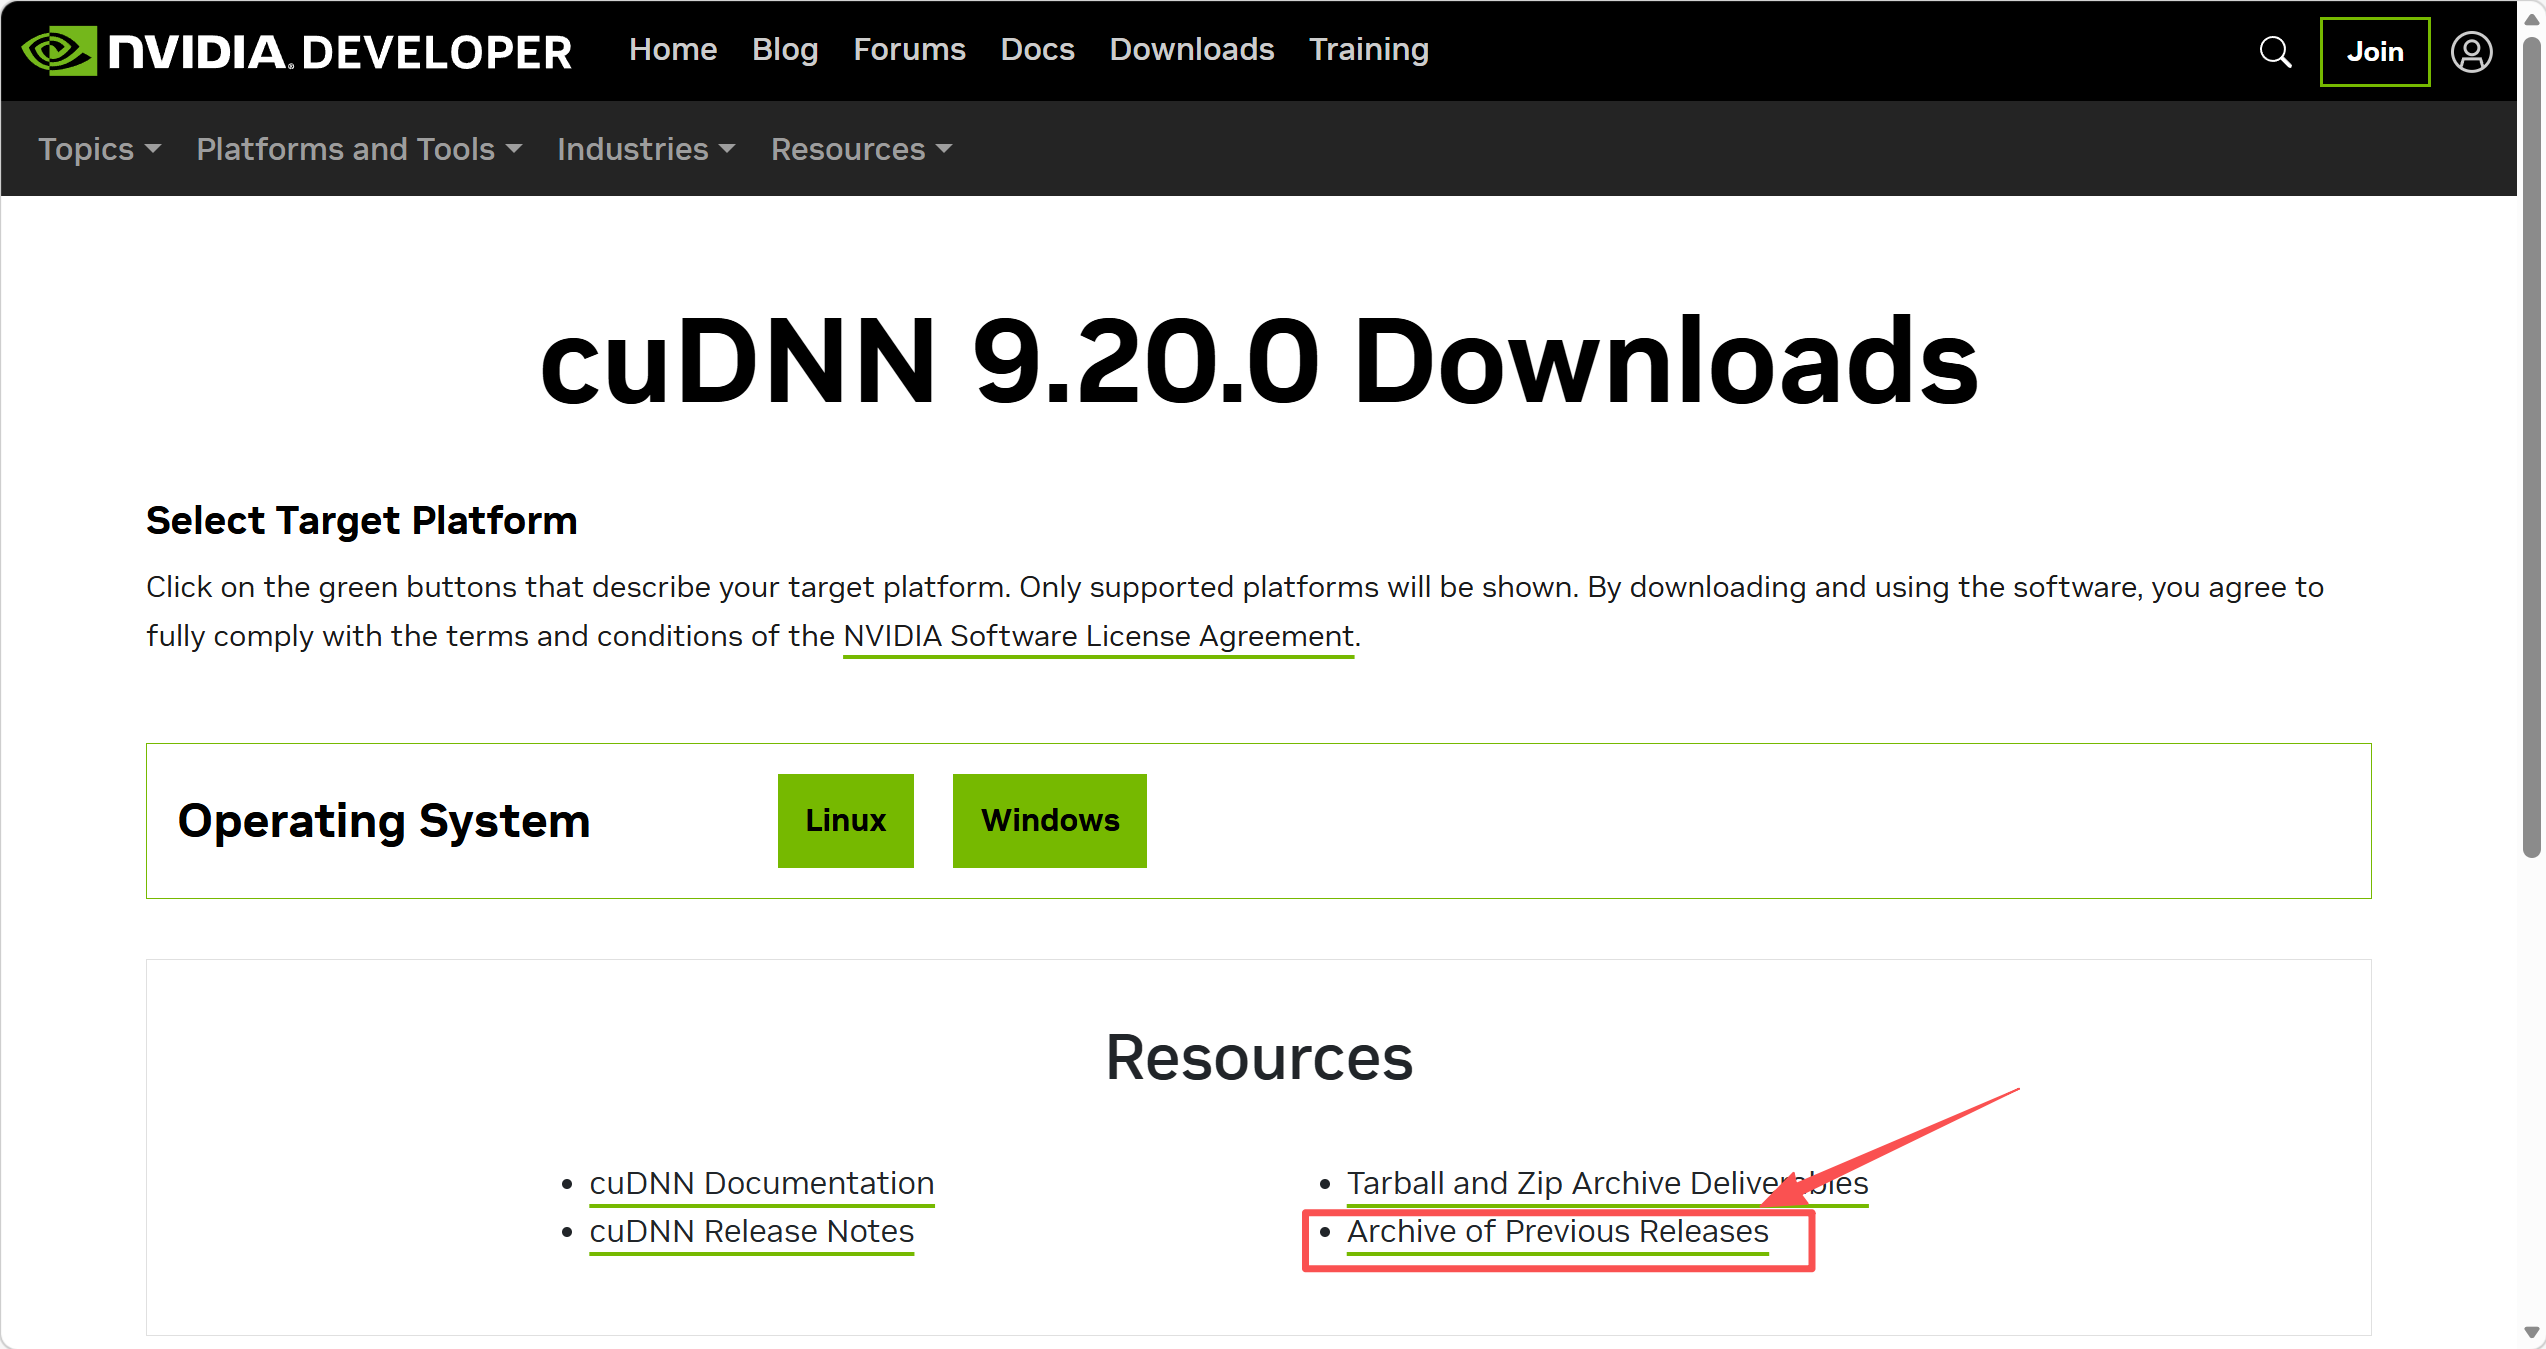2546x1349 pixels.
Task: Go to the Home menu item
Action: pos(672,49)
